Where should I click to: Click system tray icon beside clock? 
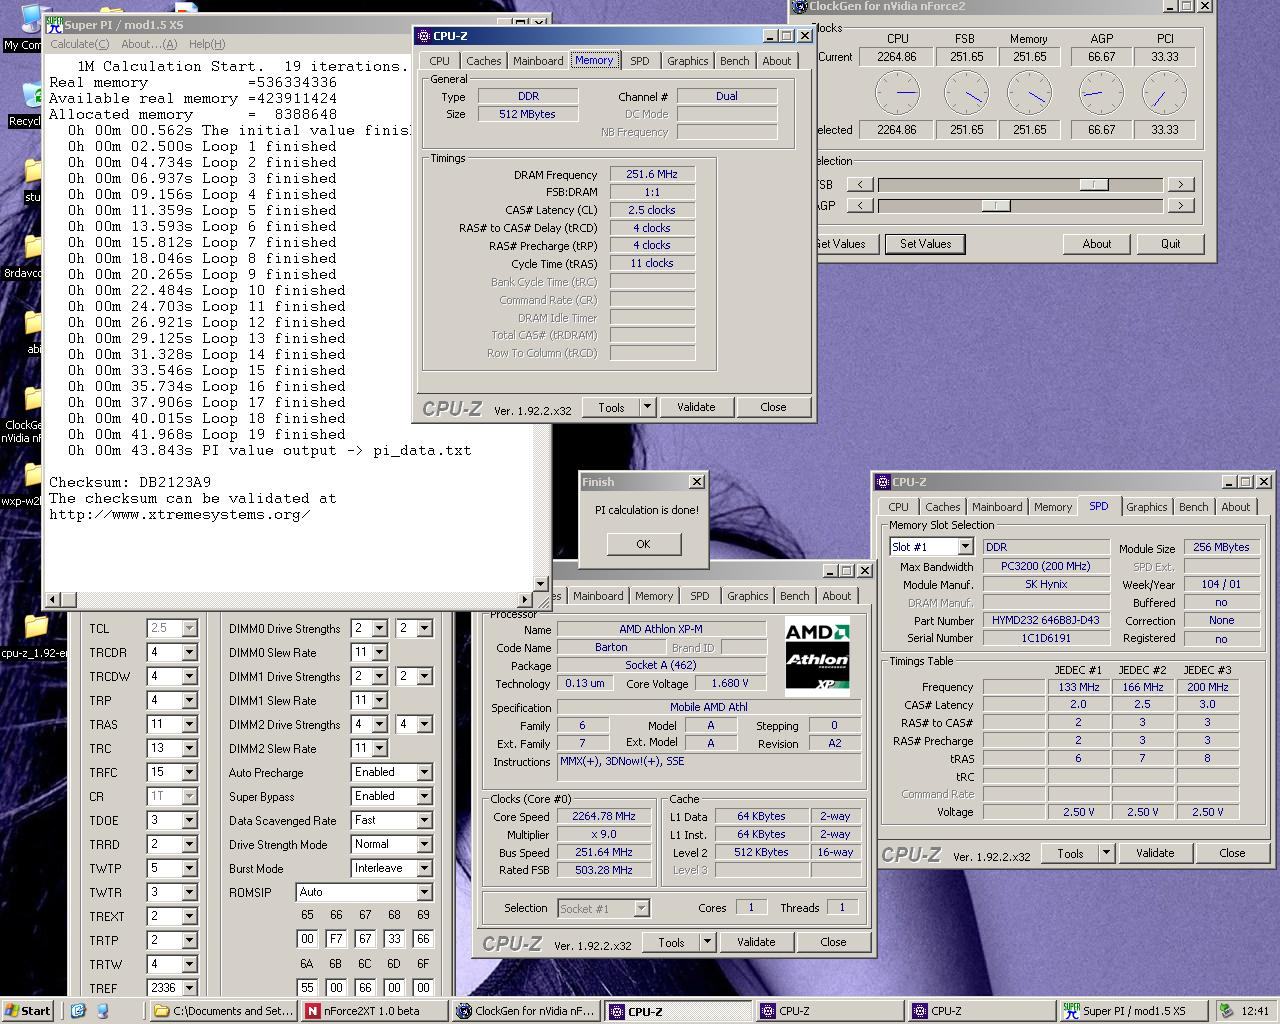tap(1227, 1011)
